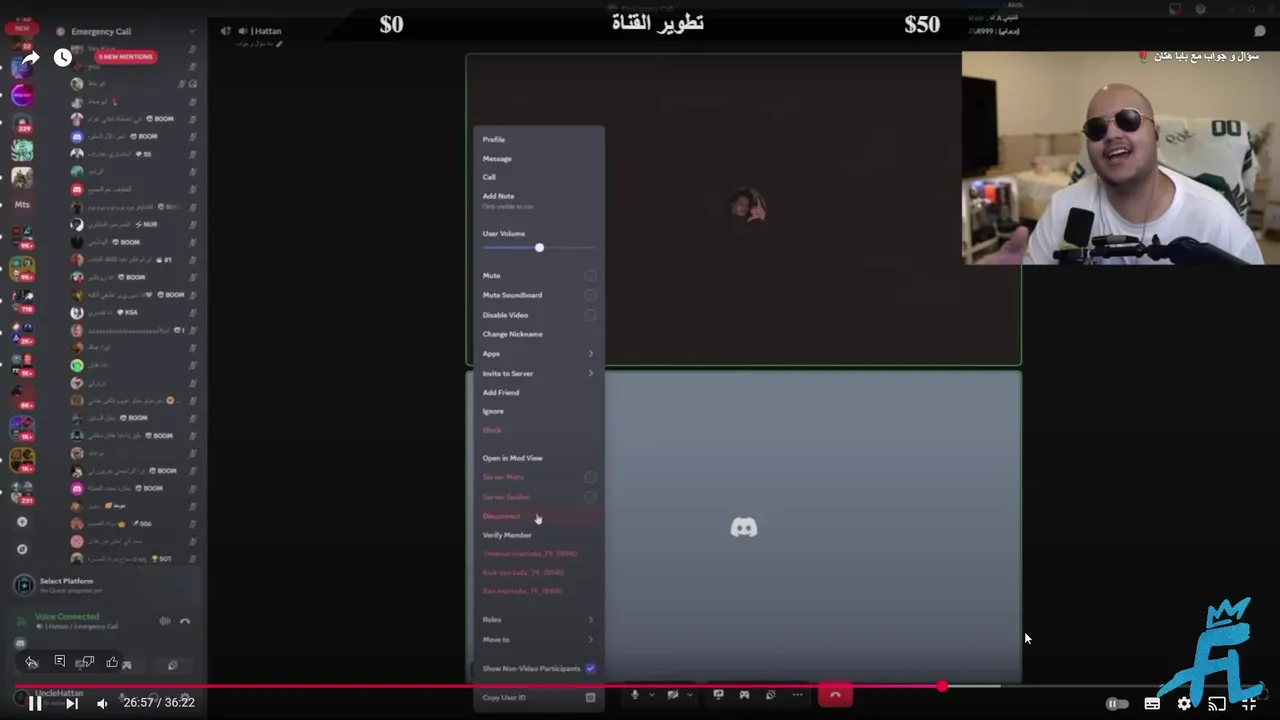The height and width of the screenshot is (720, 1280).
Task: Tick the Disable Video checkbox
Action: pos(591,315)
